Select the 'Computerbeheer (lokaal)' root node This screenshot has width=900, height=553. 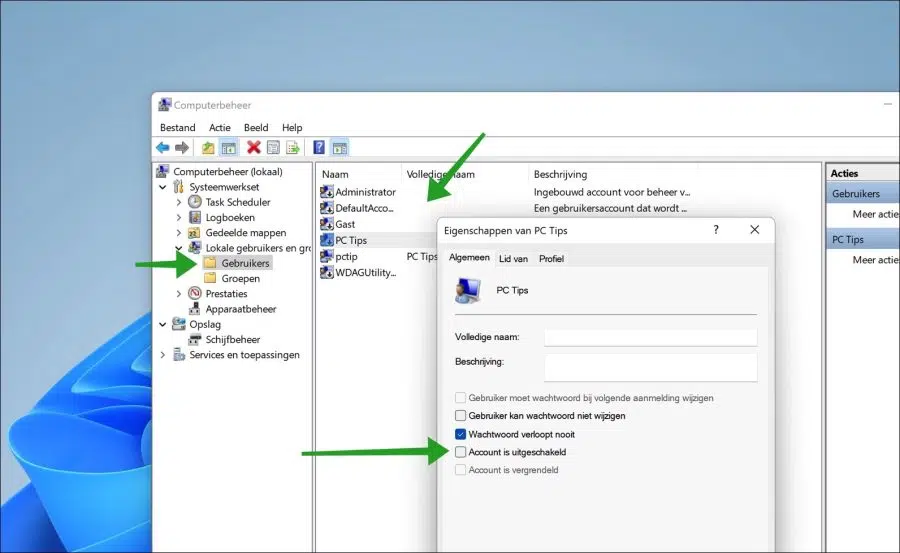[x=228, y=171]
